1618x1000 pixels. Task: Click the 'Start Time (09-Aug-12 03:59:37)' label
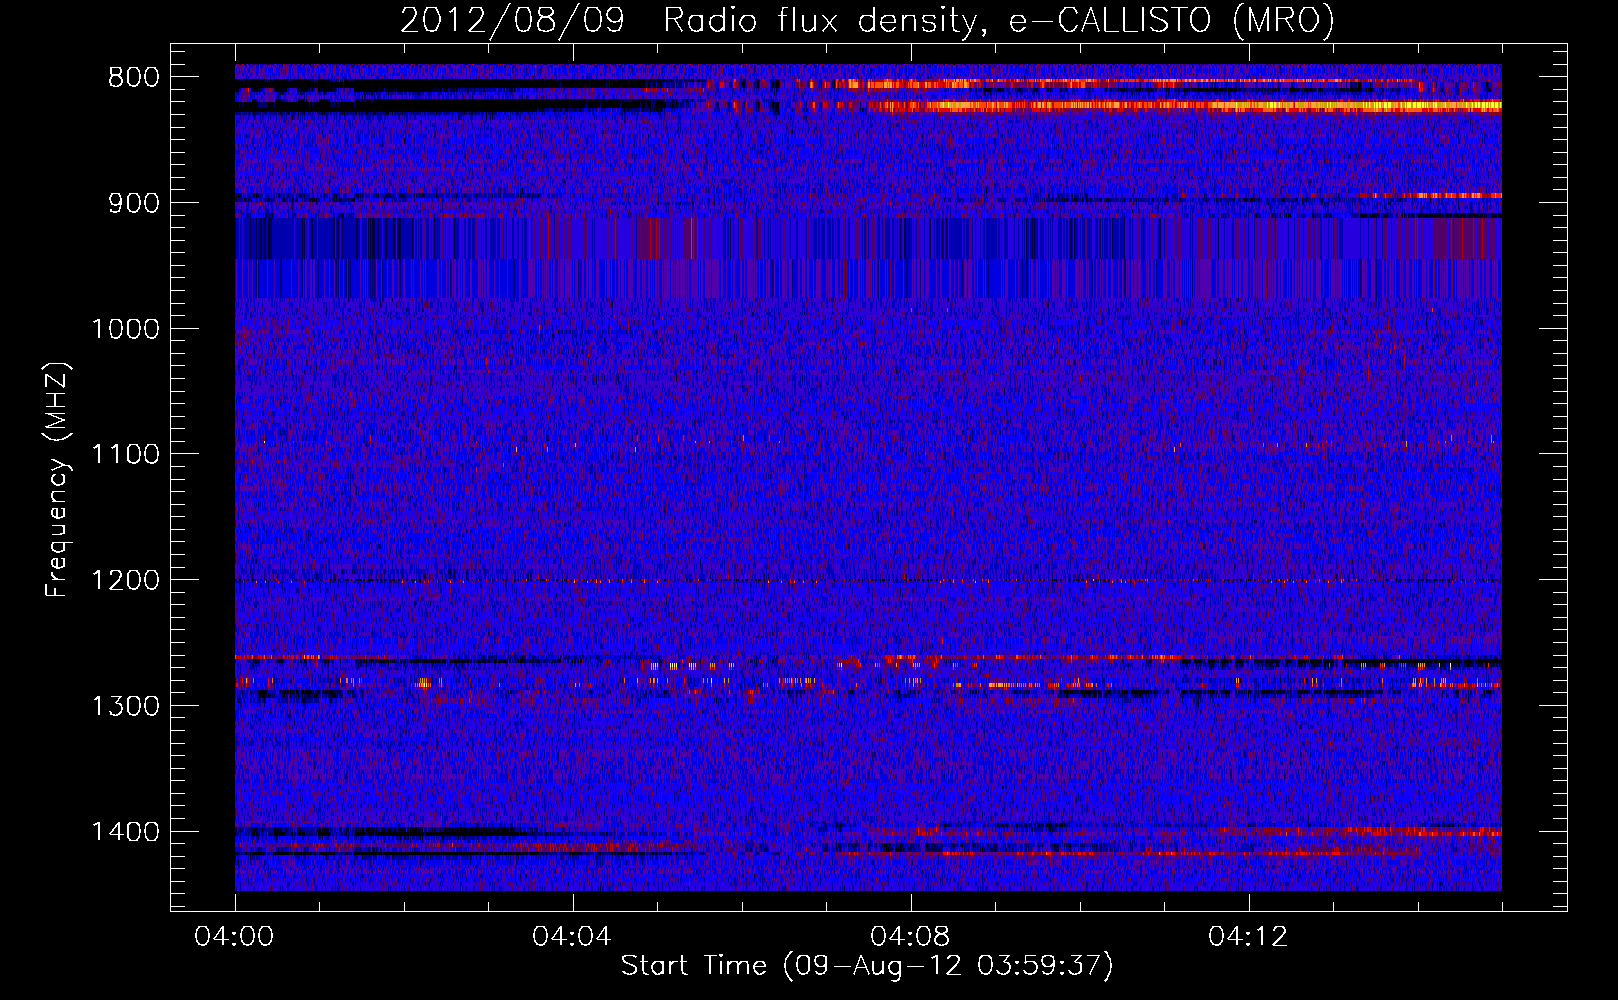coord(867,967)
